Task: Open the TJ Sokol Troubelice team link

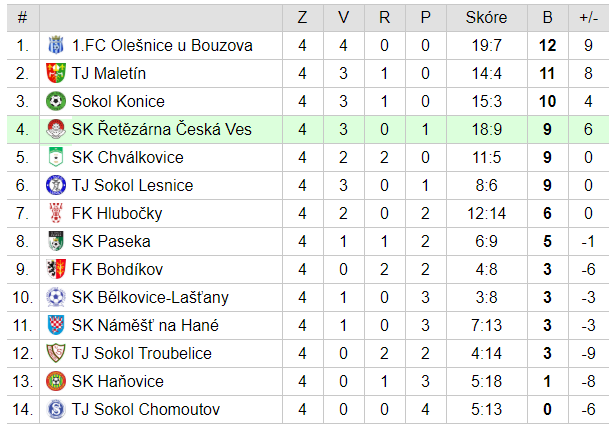Action: (141, 353)
